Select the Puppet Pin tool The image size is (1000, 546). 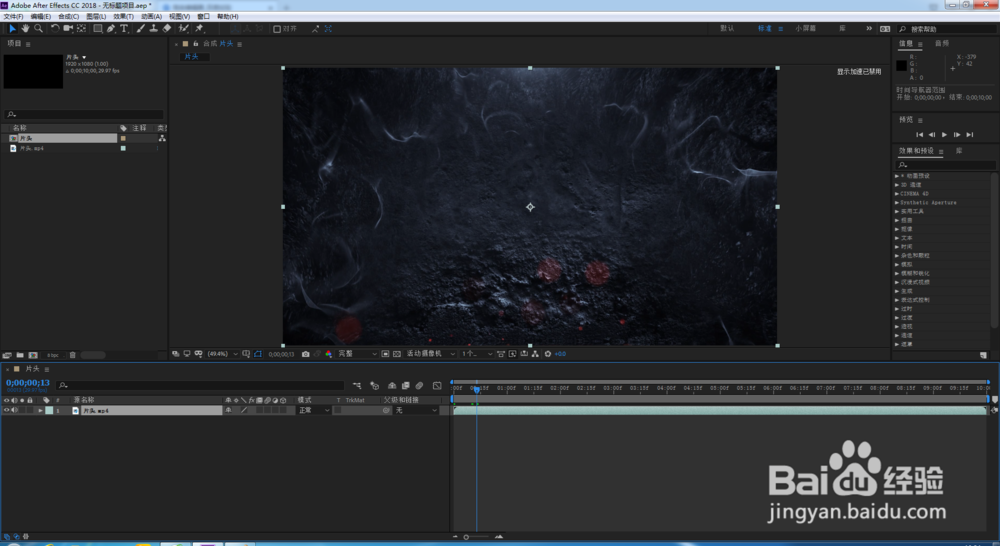click(x=199, y=29)
